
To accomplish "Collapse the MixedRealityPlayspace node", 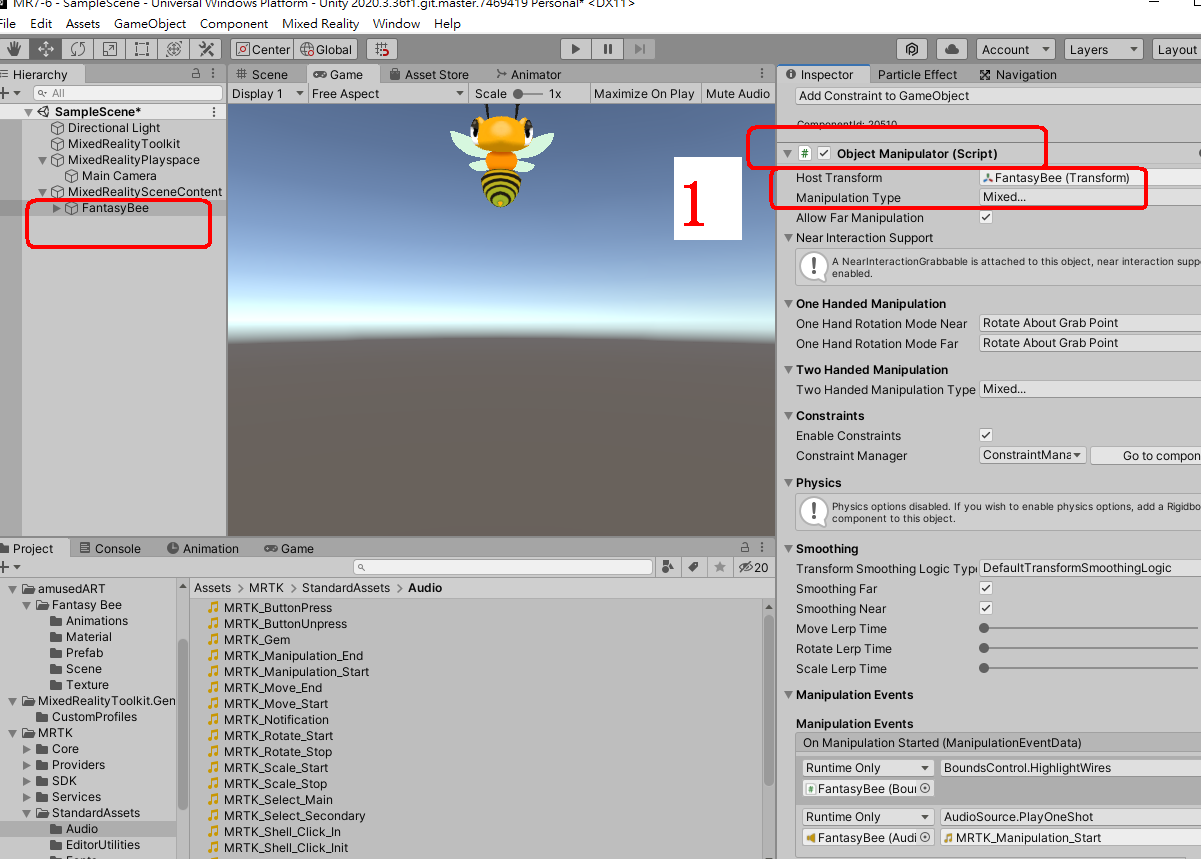I will pyautogui.click(x=43, y=160).
